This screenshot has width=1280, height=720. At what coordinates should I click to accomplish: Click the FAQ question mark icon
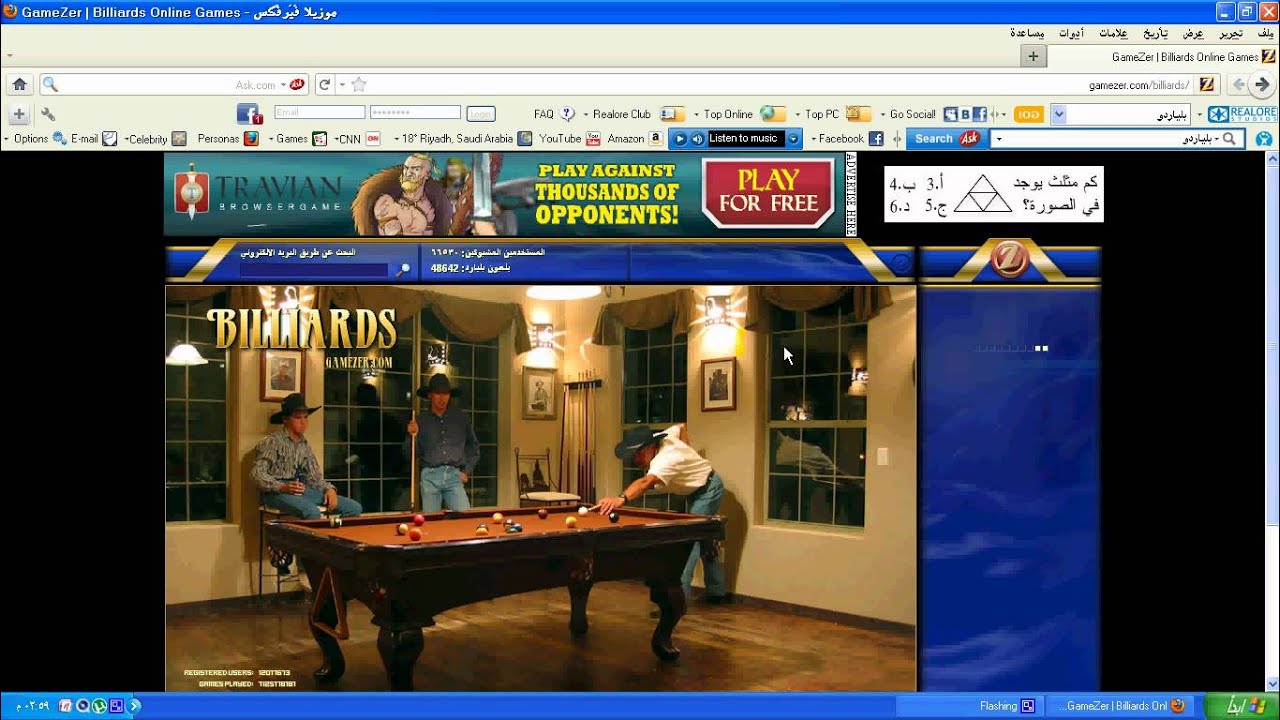pyautogui.click(x=567, y=114)
